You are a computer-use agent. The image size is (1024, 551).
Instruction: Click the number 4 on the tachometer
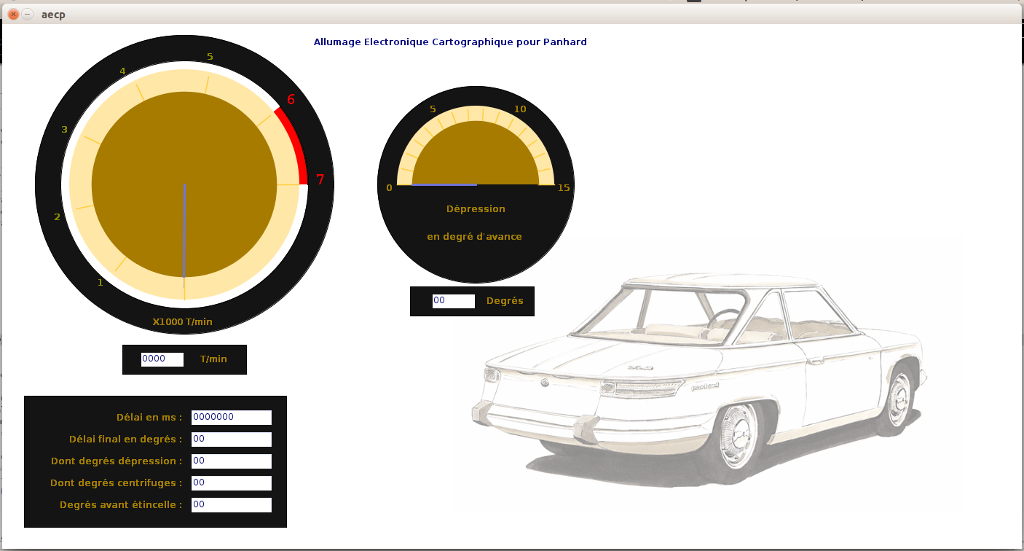click(x=122, y=71)
